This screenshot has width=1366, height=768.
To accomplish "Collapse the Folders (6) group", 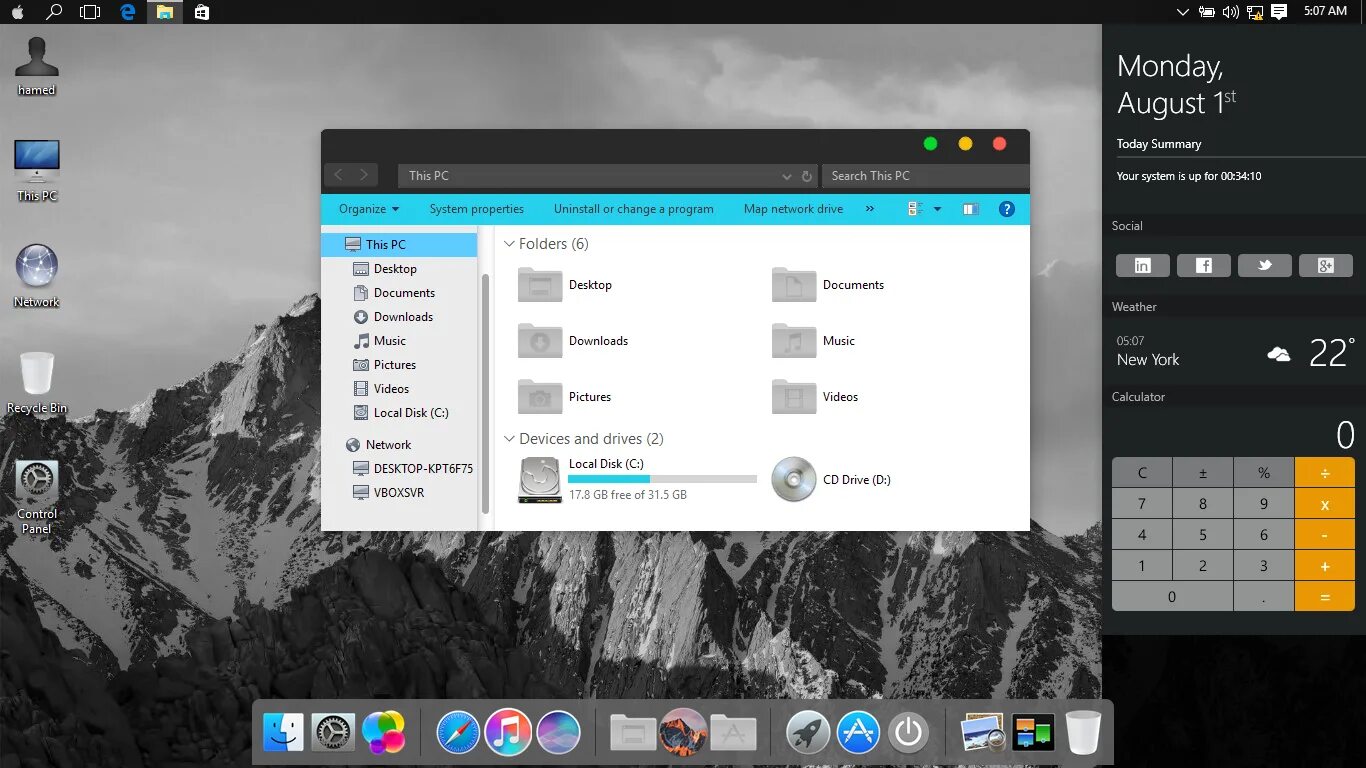I will 510,244.
